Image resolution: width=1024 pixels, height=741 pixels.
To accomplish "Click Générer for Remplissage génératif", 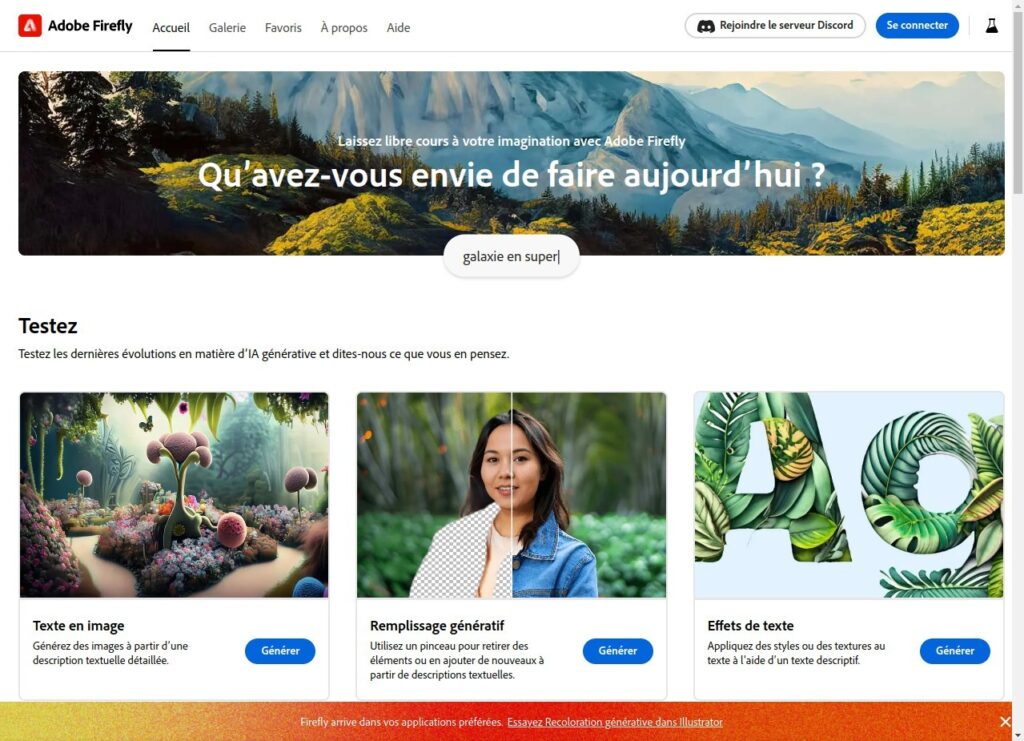I will click(618, 651).
